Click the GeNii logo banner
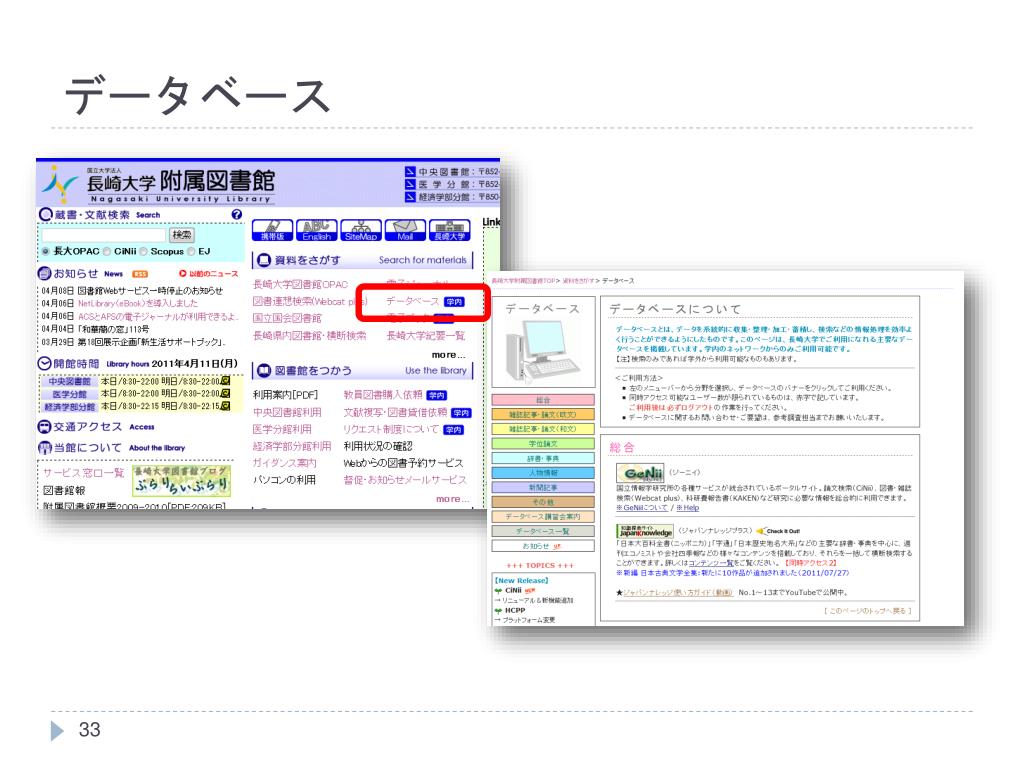 (640, 473)
